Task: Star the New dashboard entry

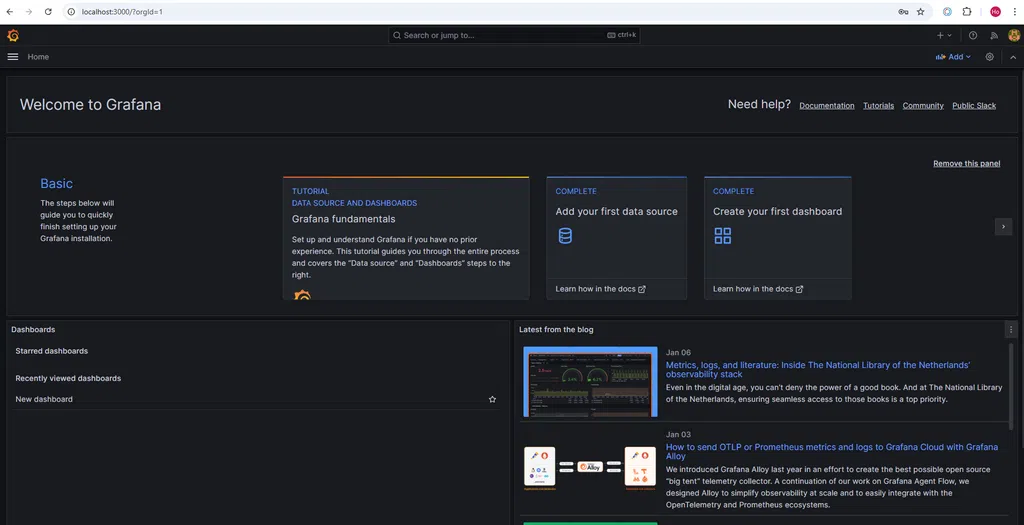Action: (492, 399)
